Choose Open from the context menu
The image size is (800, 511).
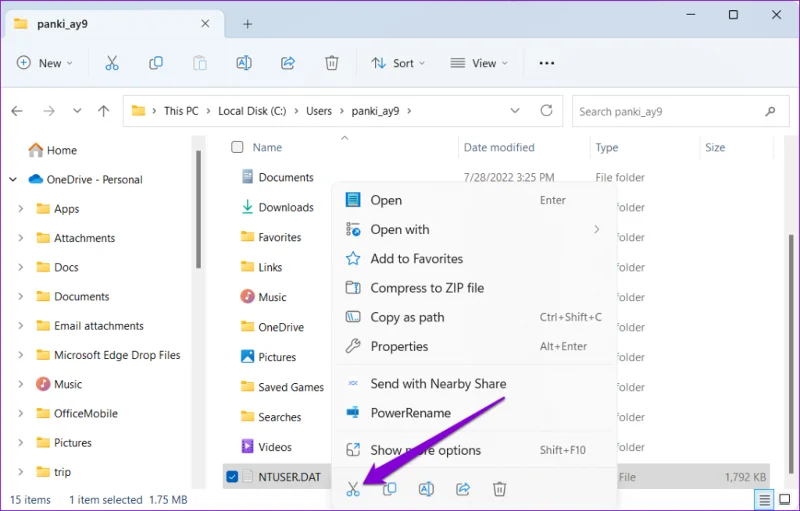coord(474,200)
